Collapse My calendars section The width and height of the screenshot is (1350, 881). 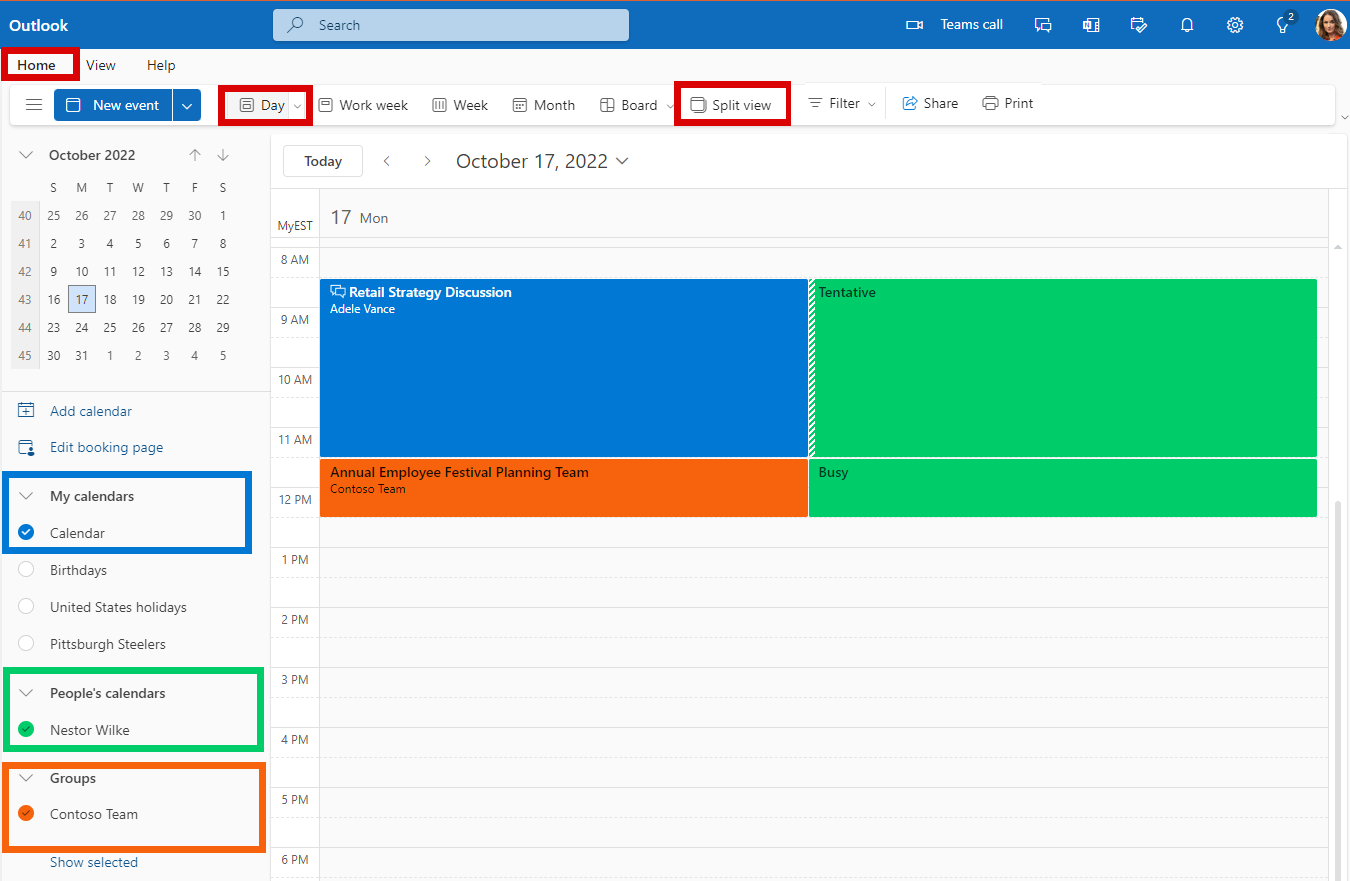click(27, 496)
